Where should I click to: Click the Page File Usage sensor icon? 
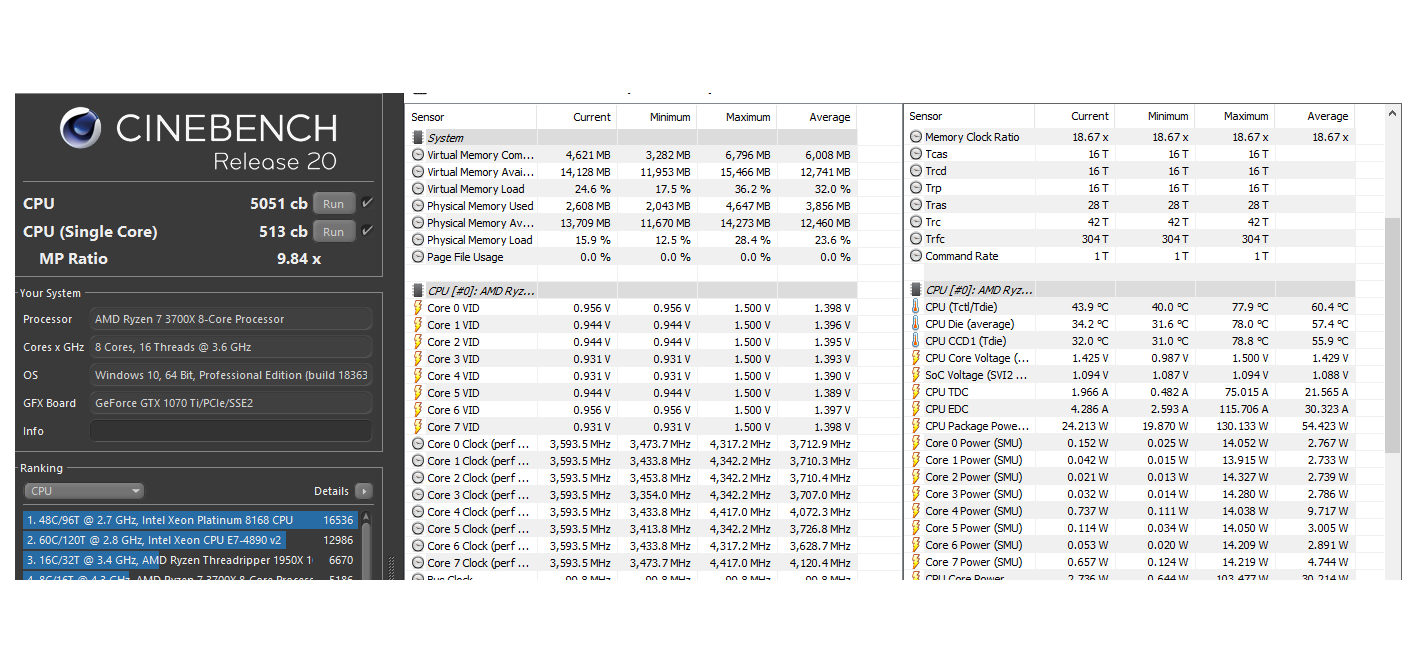click(x=418, y=257)
